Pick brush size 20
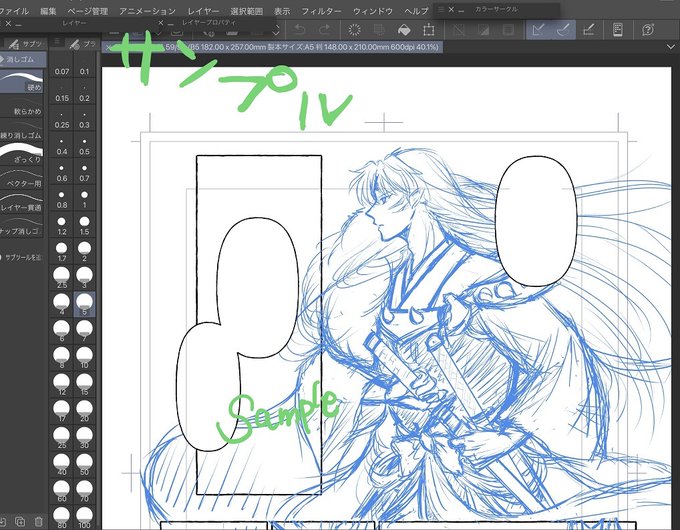Screen dimensions: 680x530 coord(85,411)
